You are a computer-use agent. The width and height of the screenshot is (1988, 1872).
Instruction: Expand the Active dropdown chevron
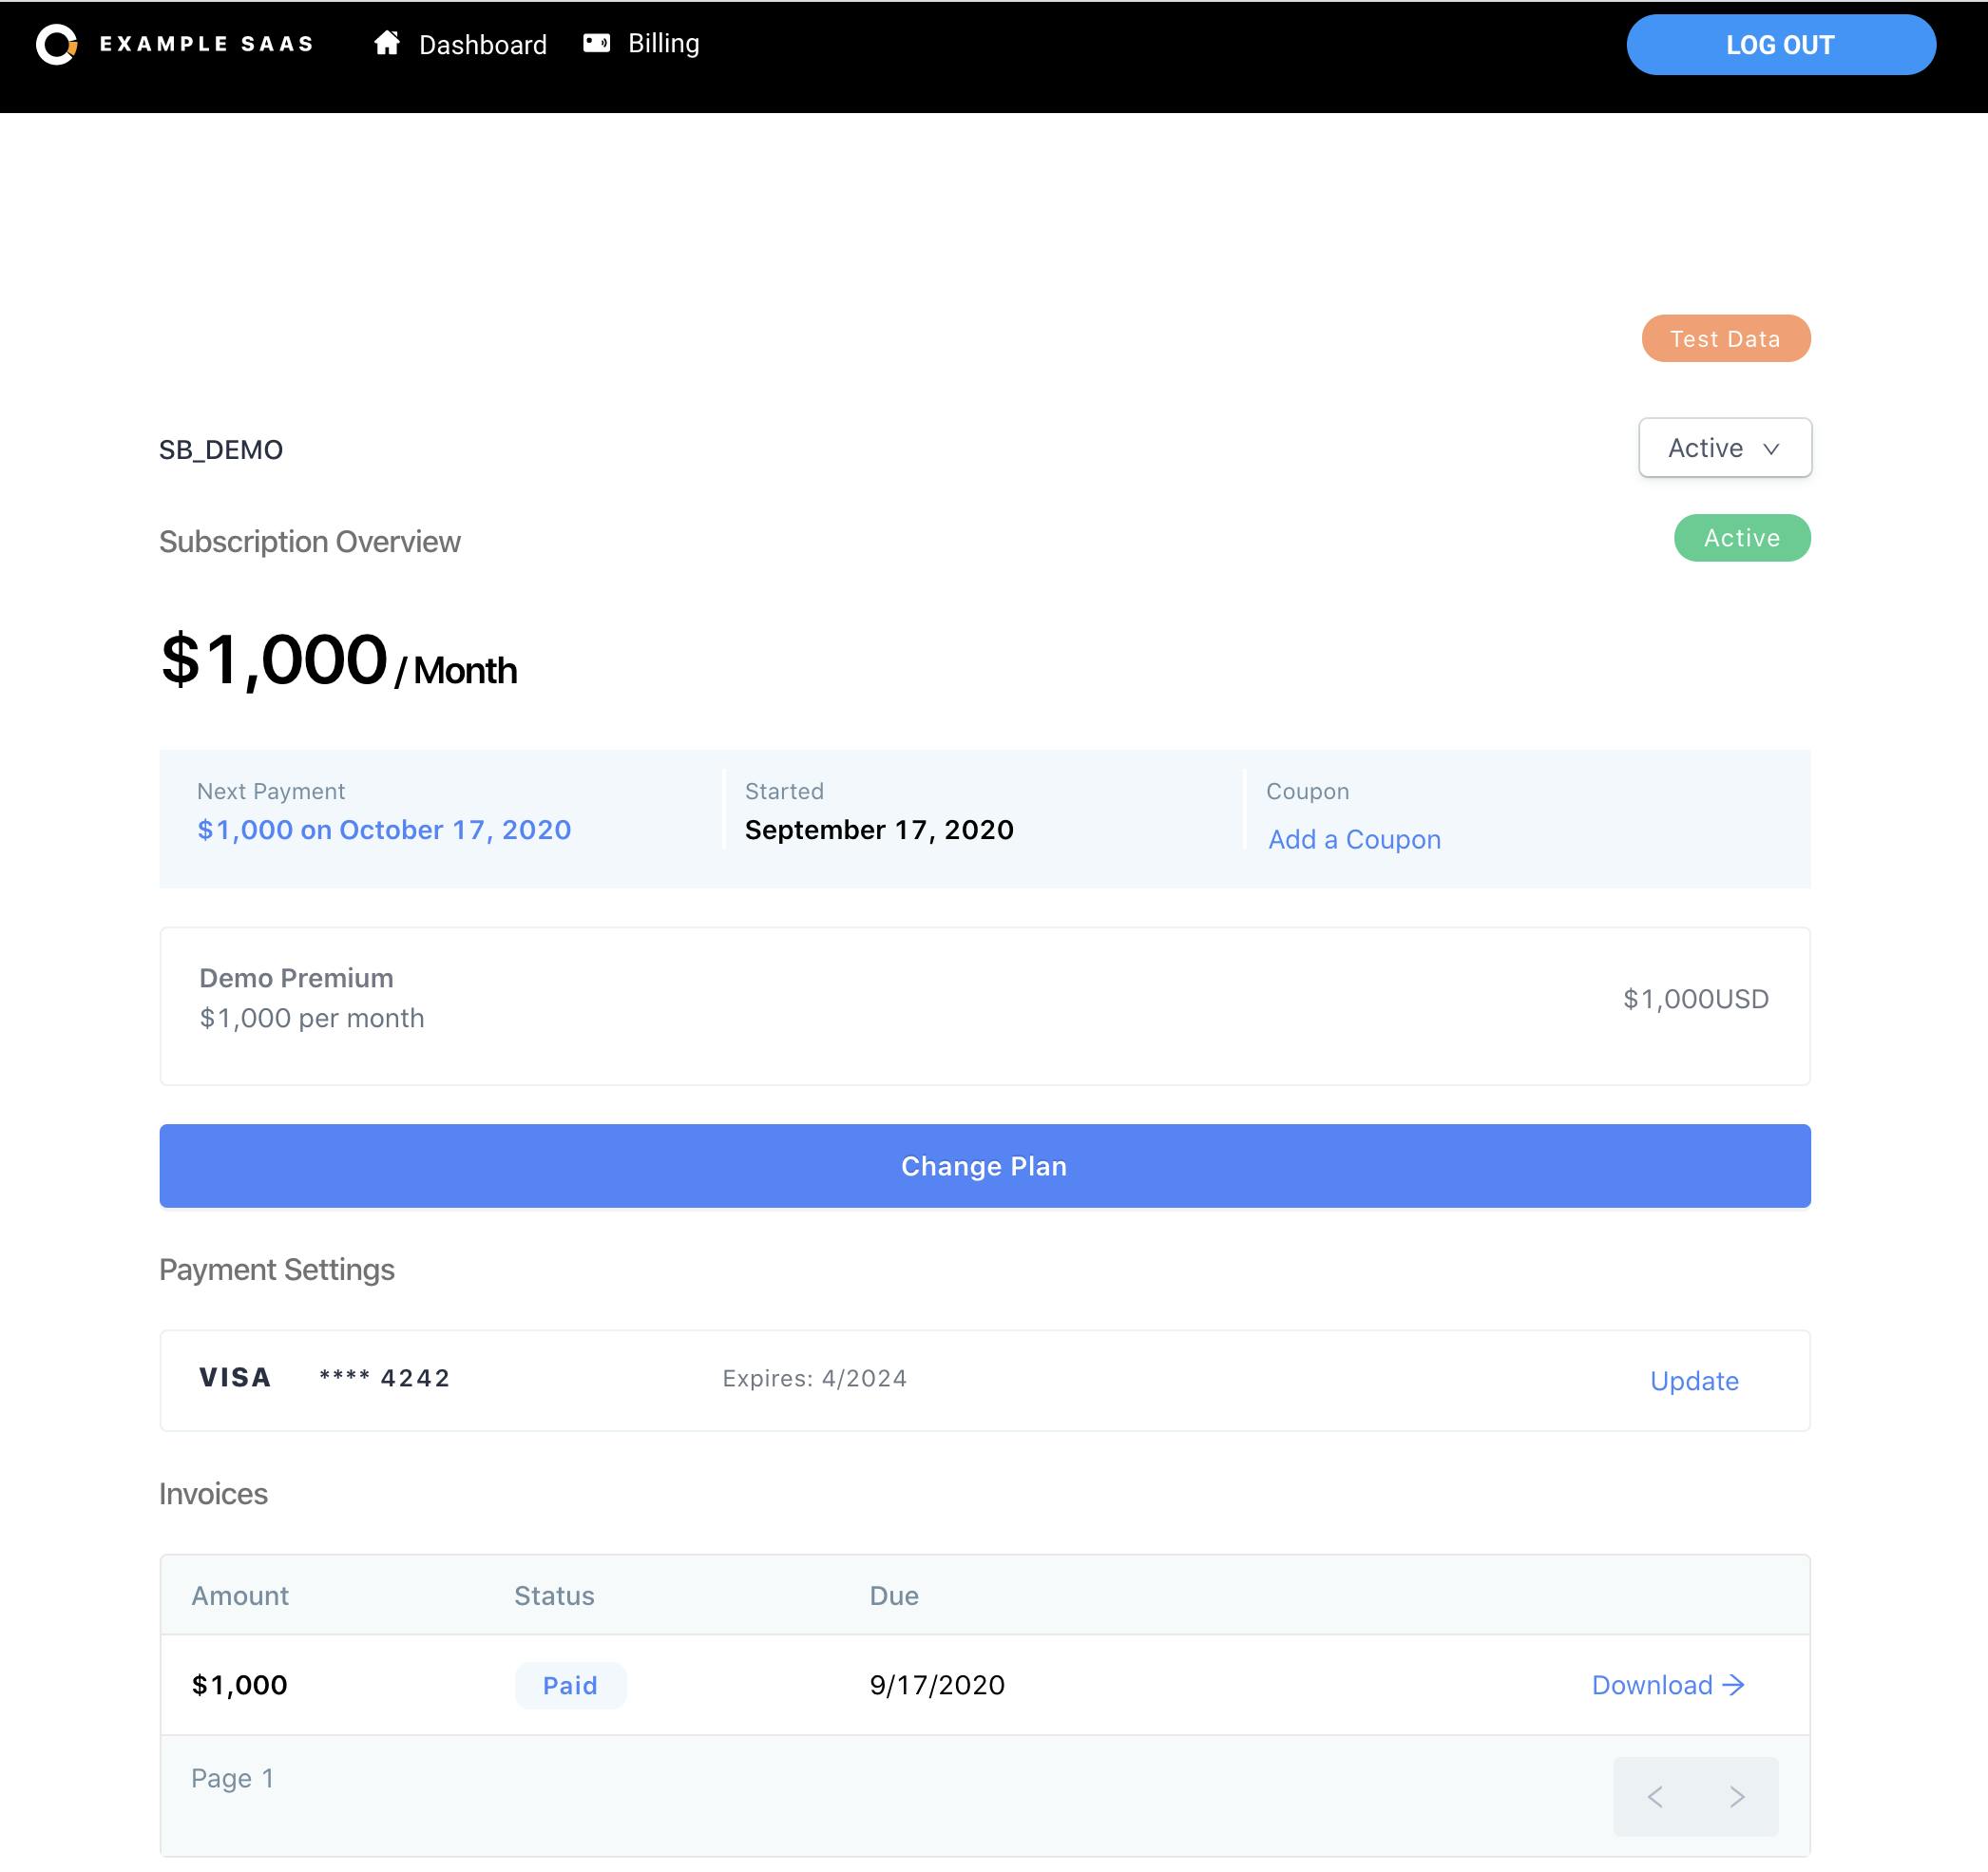[x=1771, y=449]
